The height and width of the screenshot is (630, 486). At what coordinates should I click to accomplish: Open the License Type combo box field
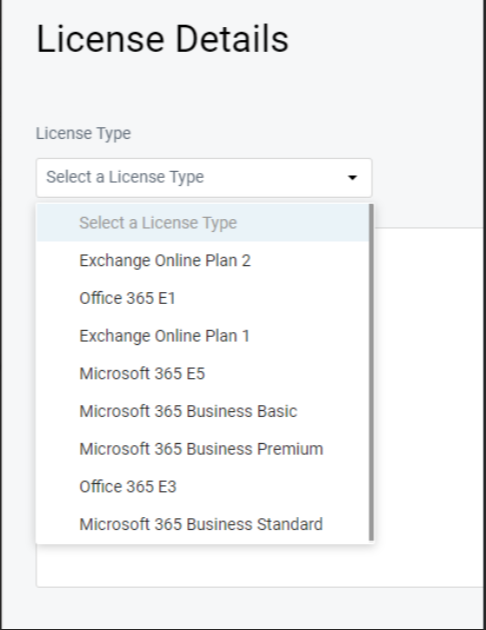pyautogui.click(x=204, y=178)
